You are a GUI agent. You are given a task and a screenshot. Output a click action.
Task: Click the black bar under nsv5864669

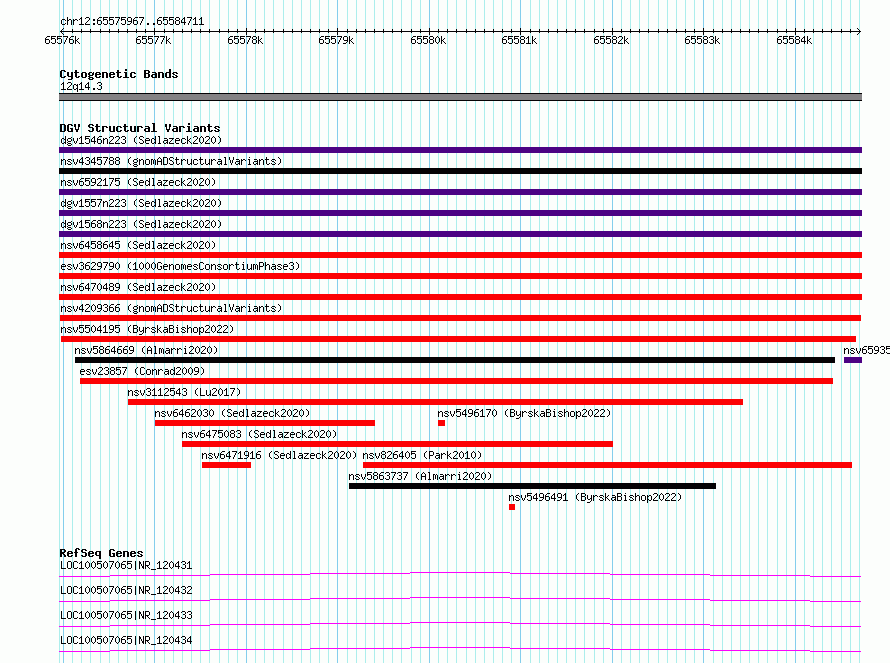tap(455, 360)
